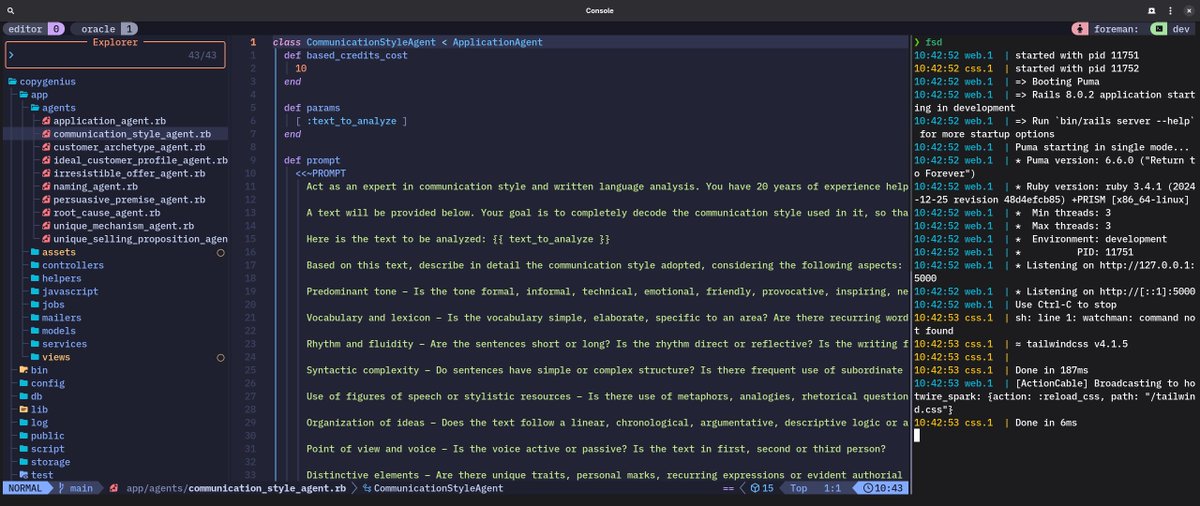The width and height of the screenshot is (1200, 506).
Task: Click the Ruby file icon in the status line path
Action: click(x=114, y=488)
